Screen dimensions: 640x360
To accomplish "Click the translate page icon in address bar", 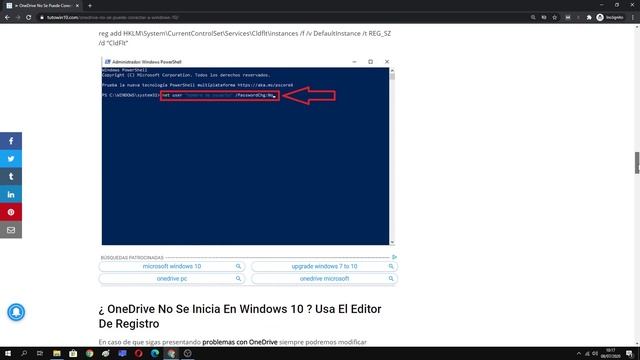I will [x=544, y=18].
